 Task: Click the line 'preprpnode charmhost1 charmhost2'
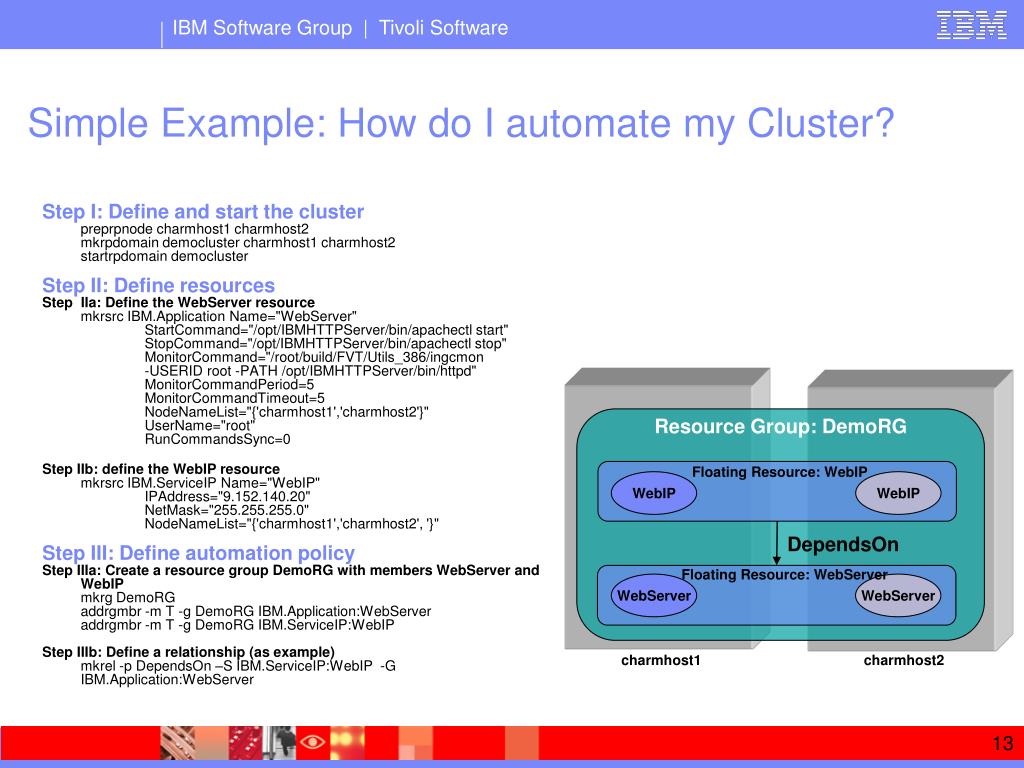coord(195,229)
